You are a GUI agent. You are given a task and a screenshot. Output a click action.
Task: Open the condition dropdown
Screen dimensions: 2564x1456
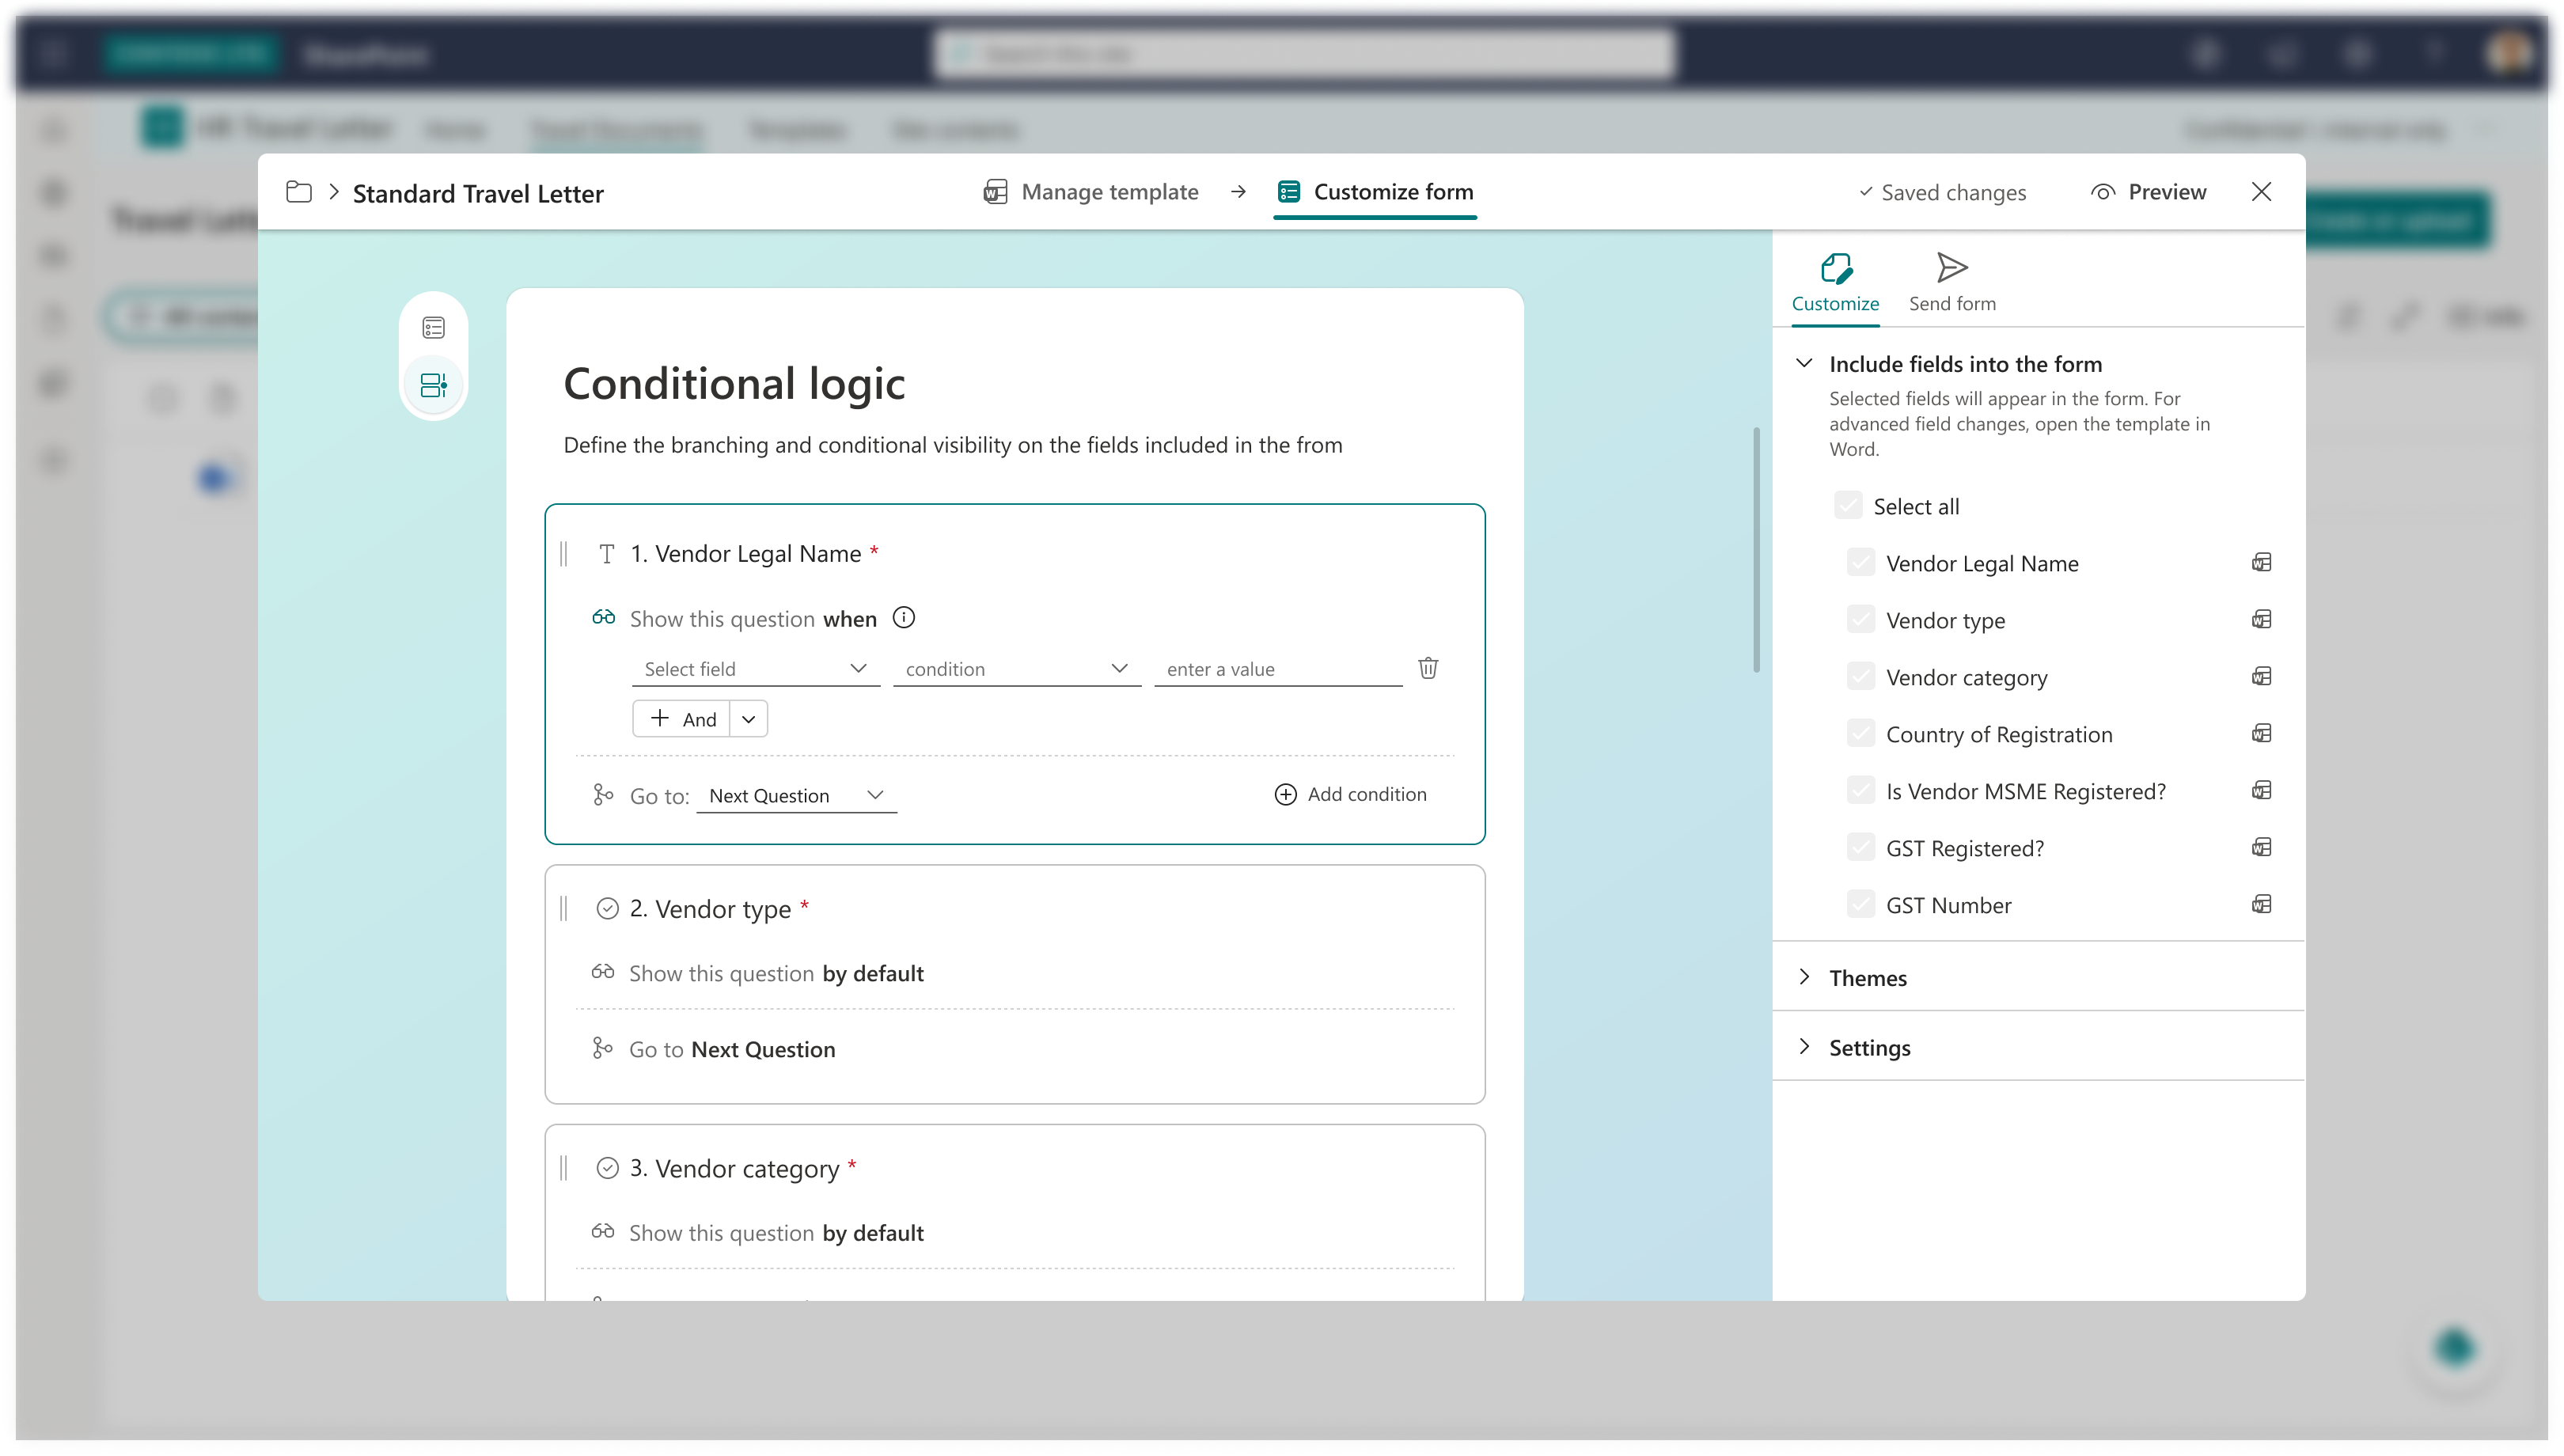[1017, 669]
